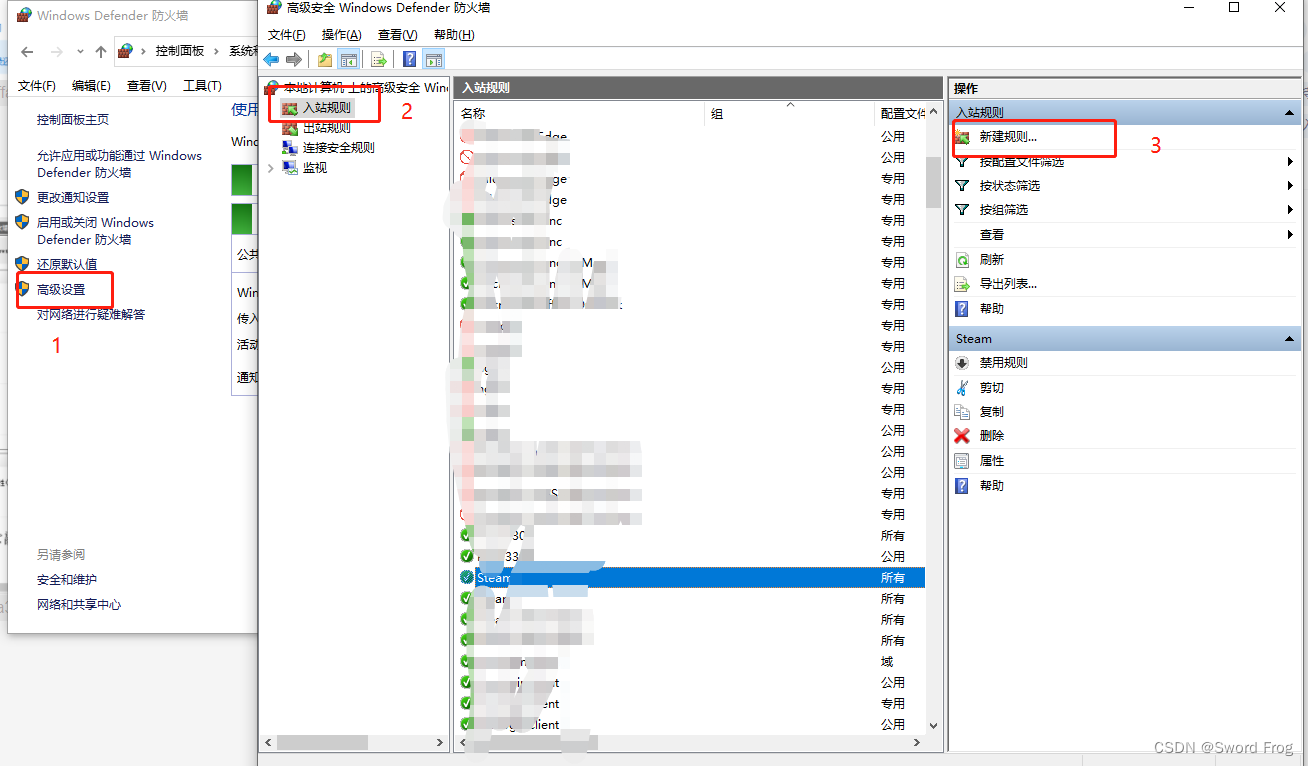
Task: Click 启用或关闭 Windows Defender 防火墙 link
Action: [x=96, y=231]
